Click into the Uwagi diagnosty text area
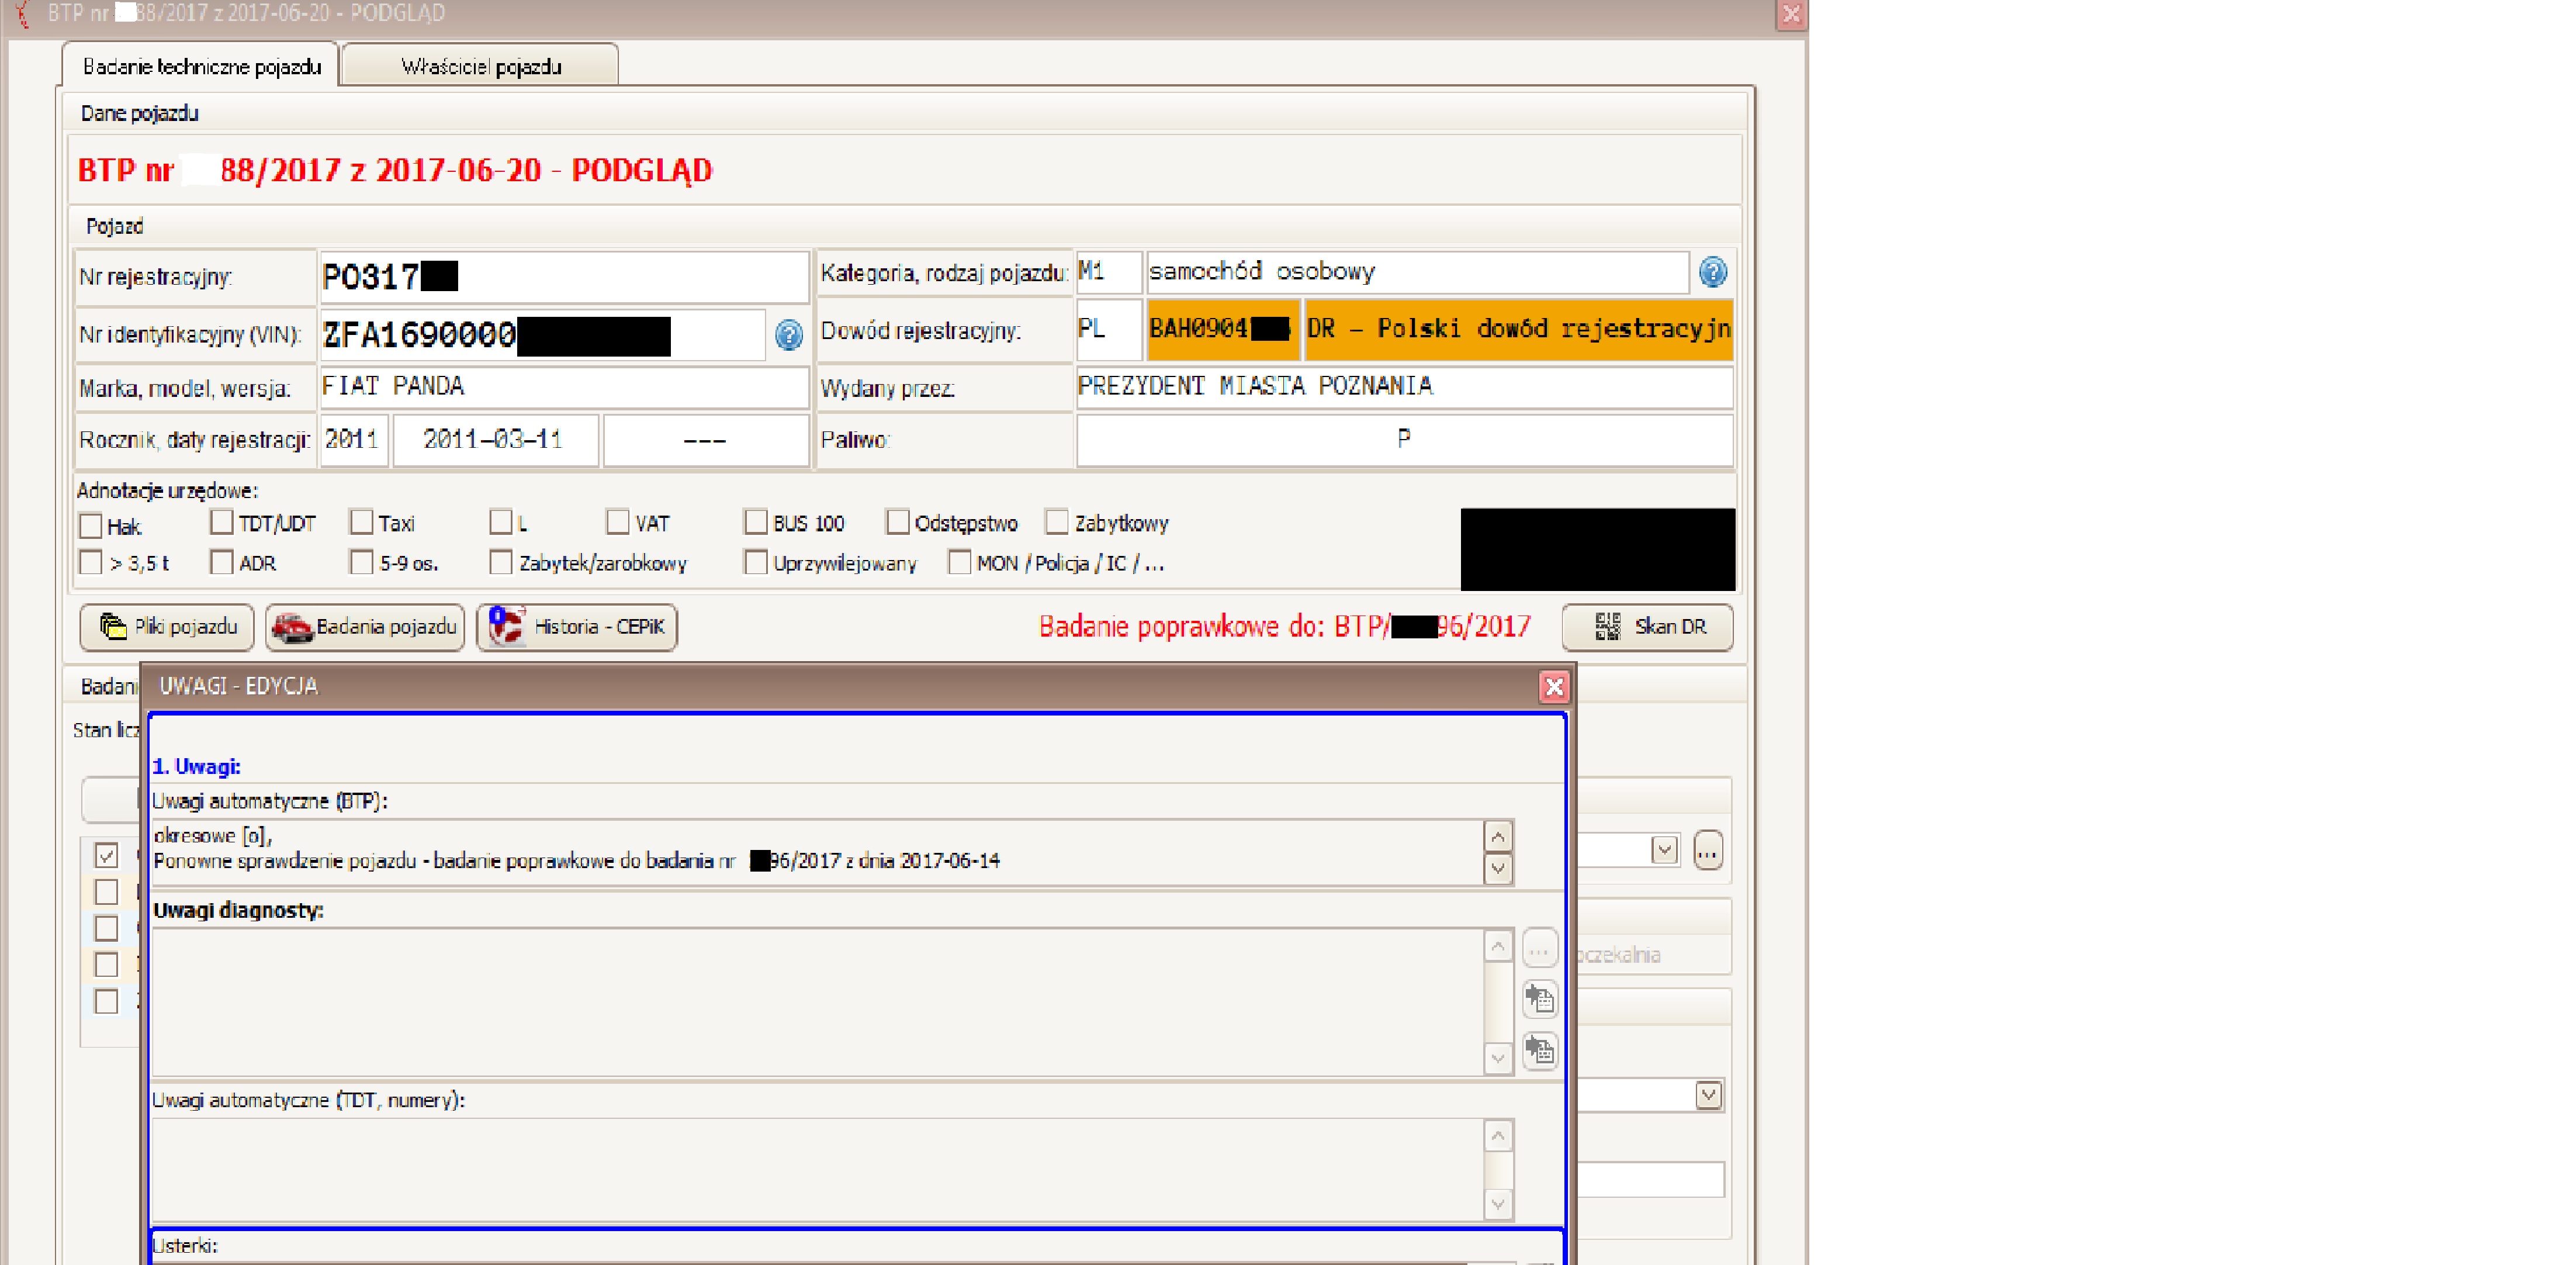The image size is (2576, 1265). click(x=817, y=1003)
